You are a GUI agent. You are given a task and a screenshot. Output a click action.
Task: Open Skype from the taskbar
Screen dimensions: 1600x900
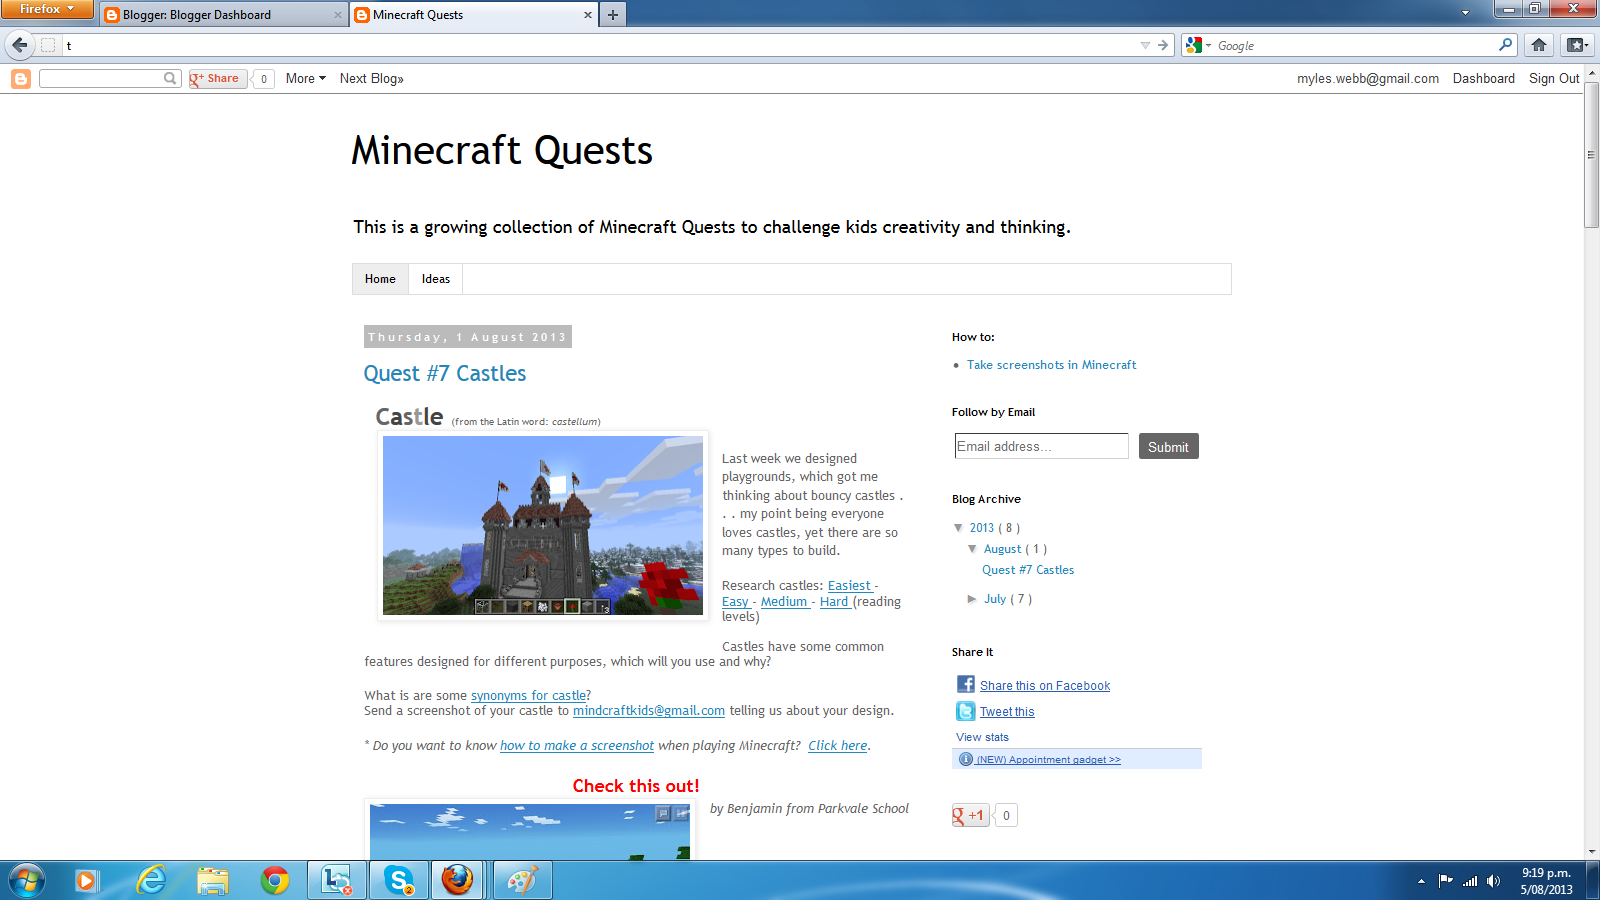[x=399, y=880]
